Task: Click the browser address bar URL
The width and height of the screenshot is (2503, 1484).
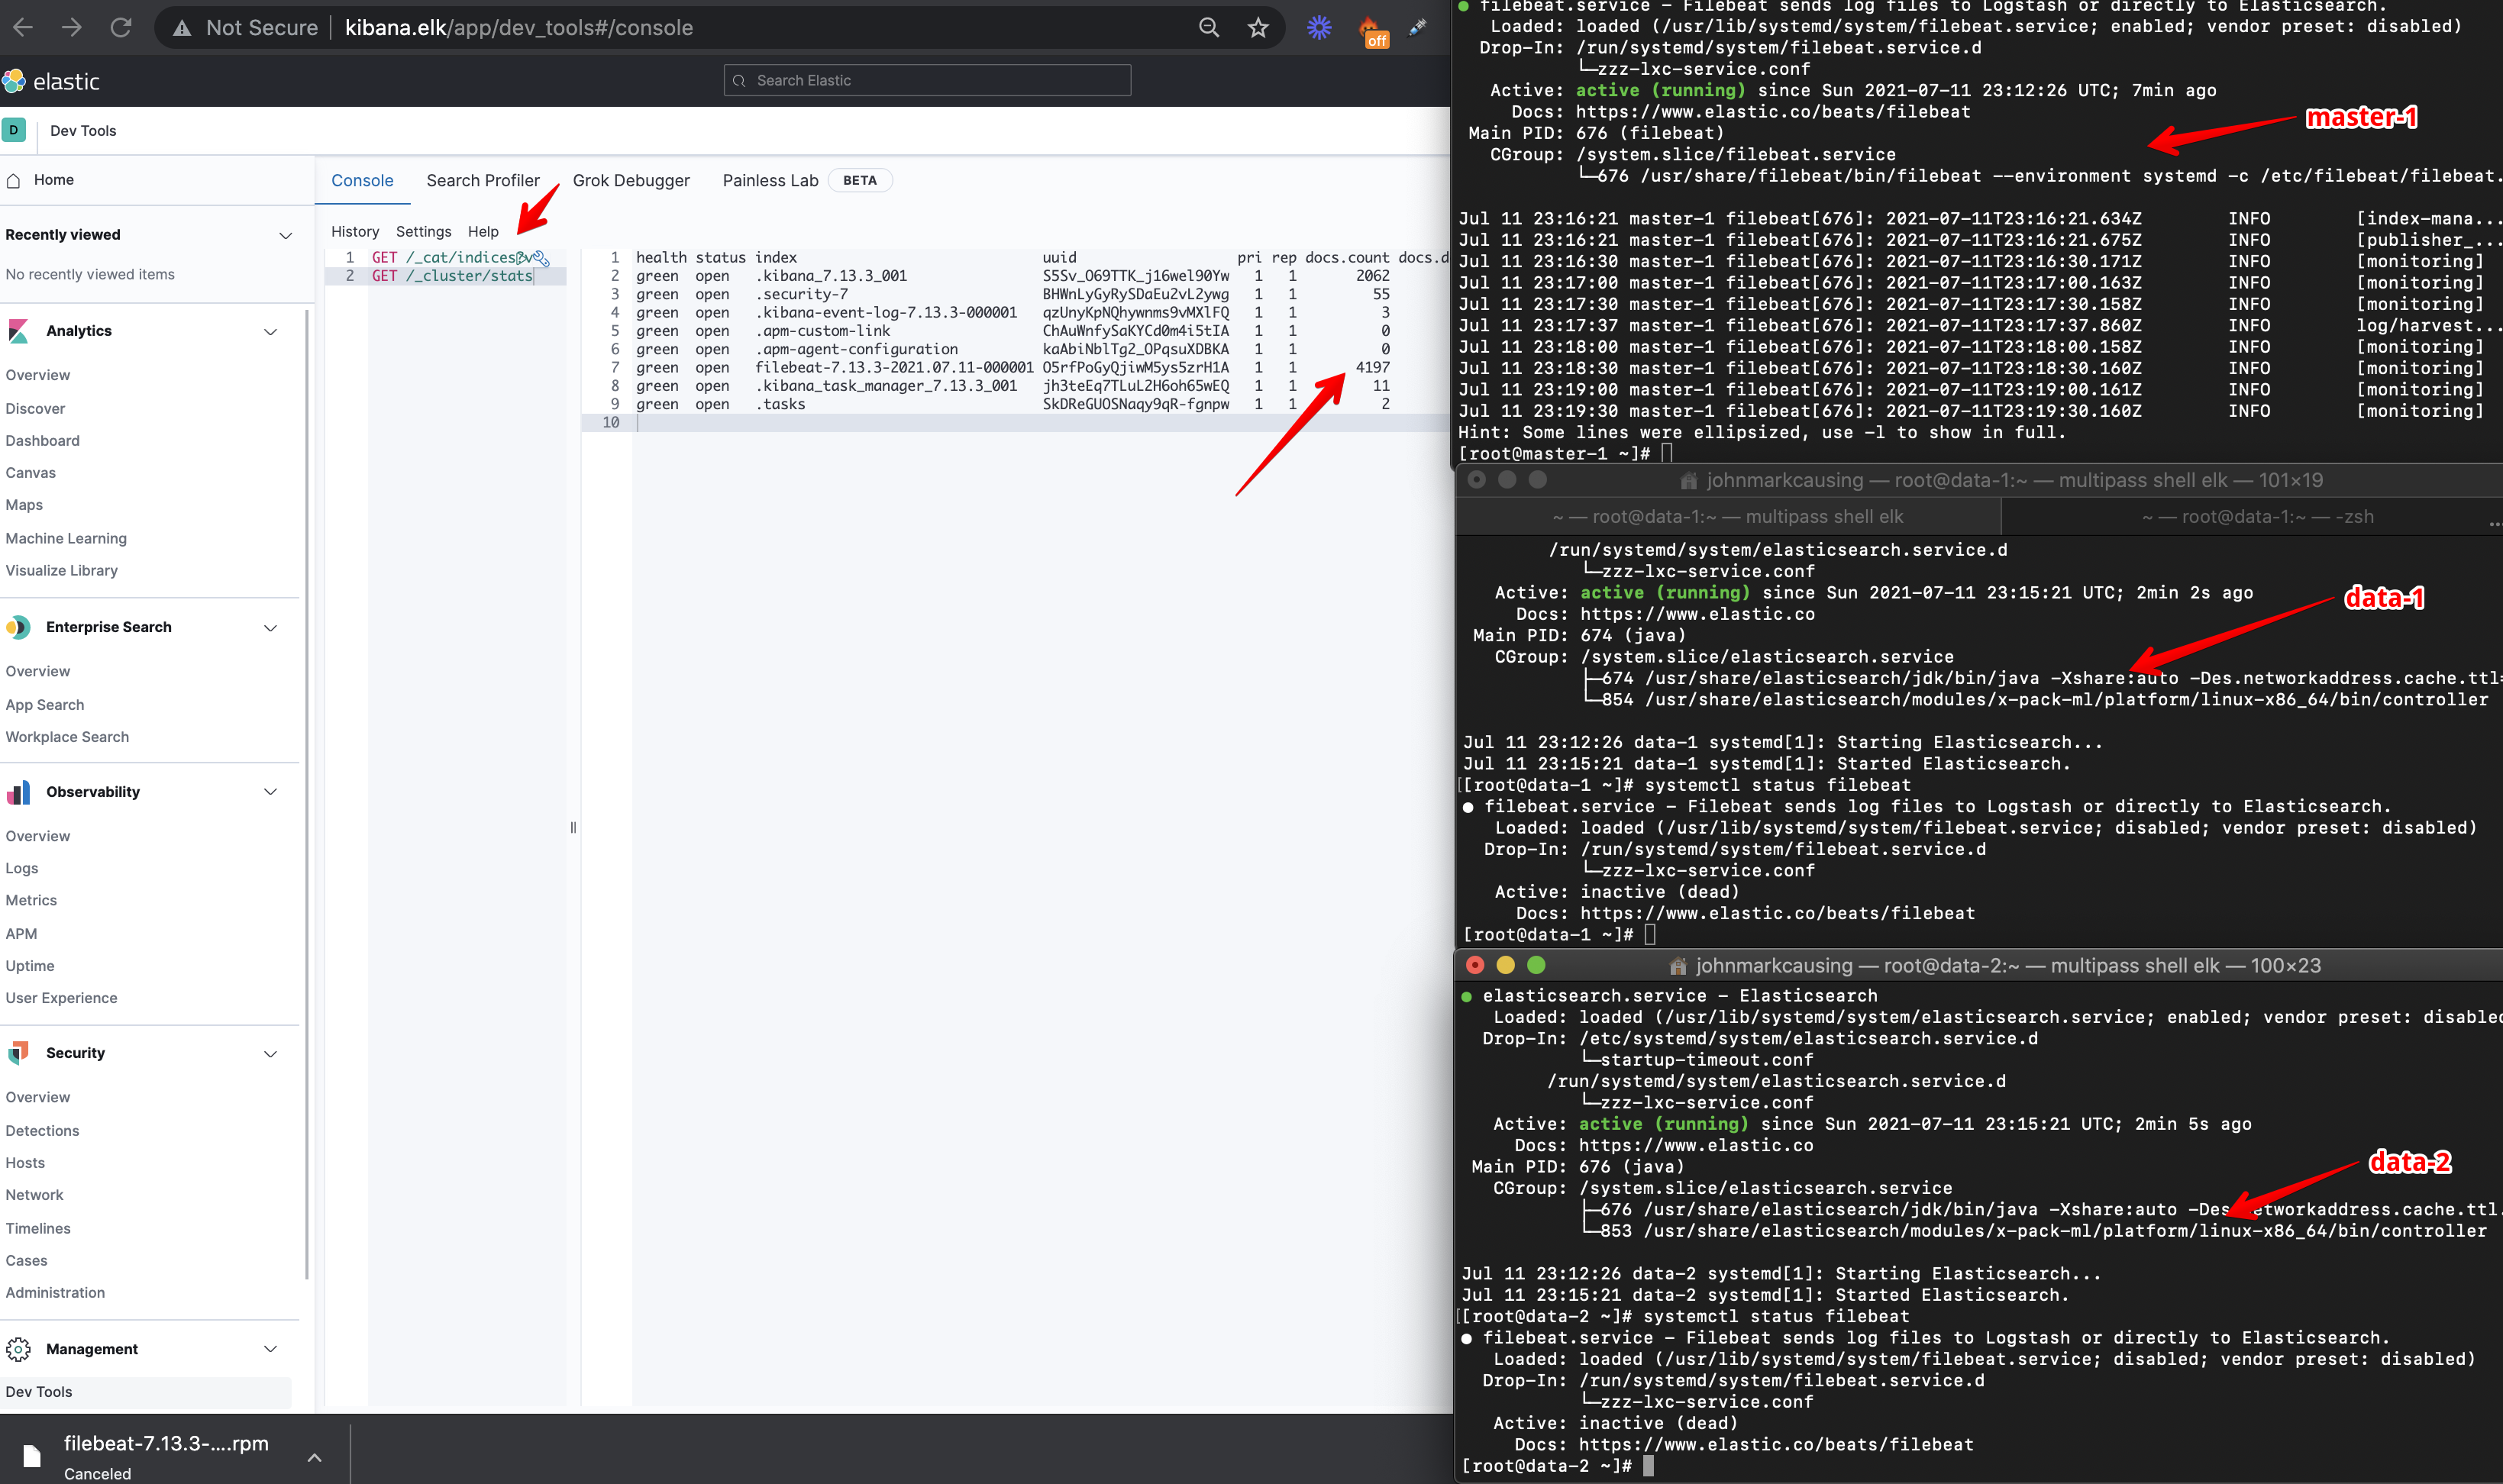Action: [518, 28]
